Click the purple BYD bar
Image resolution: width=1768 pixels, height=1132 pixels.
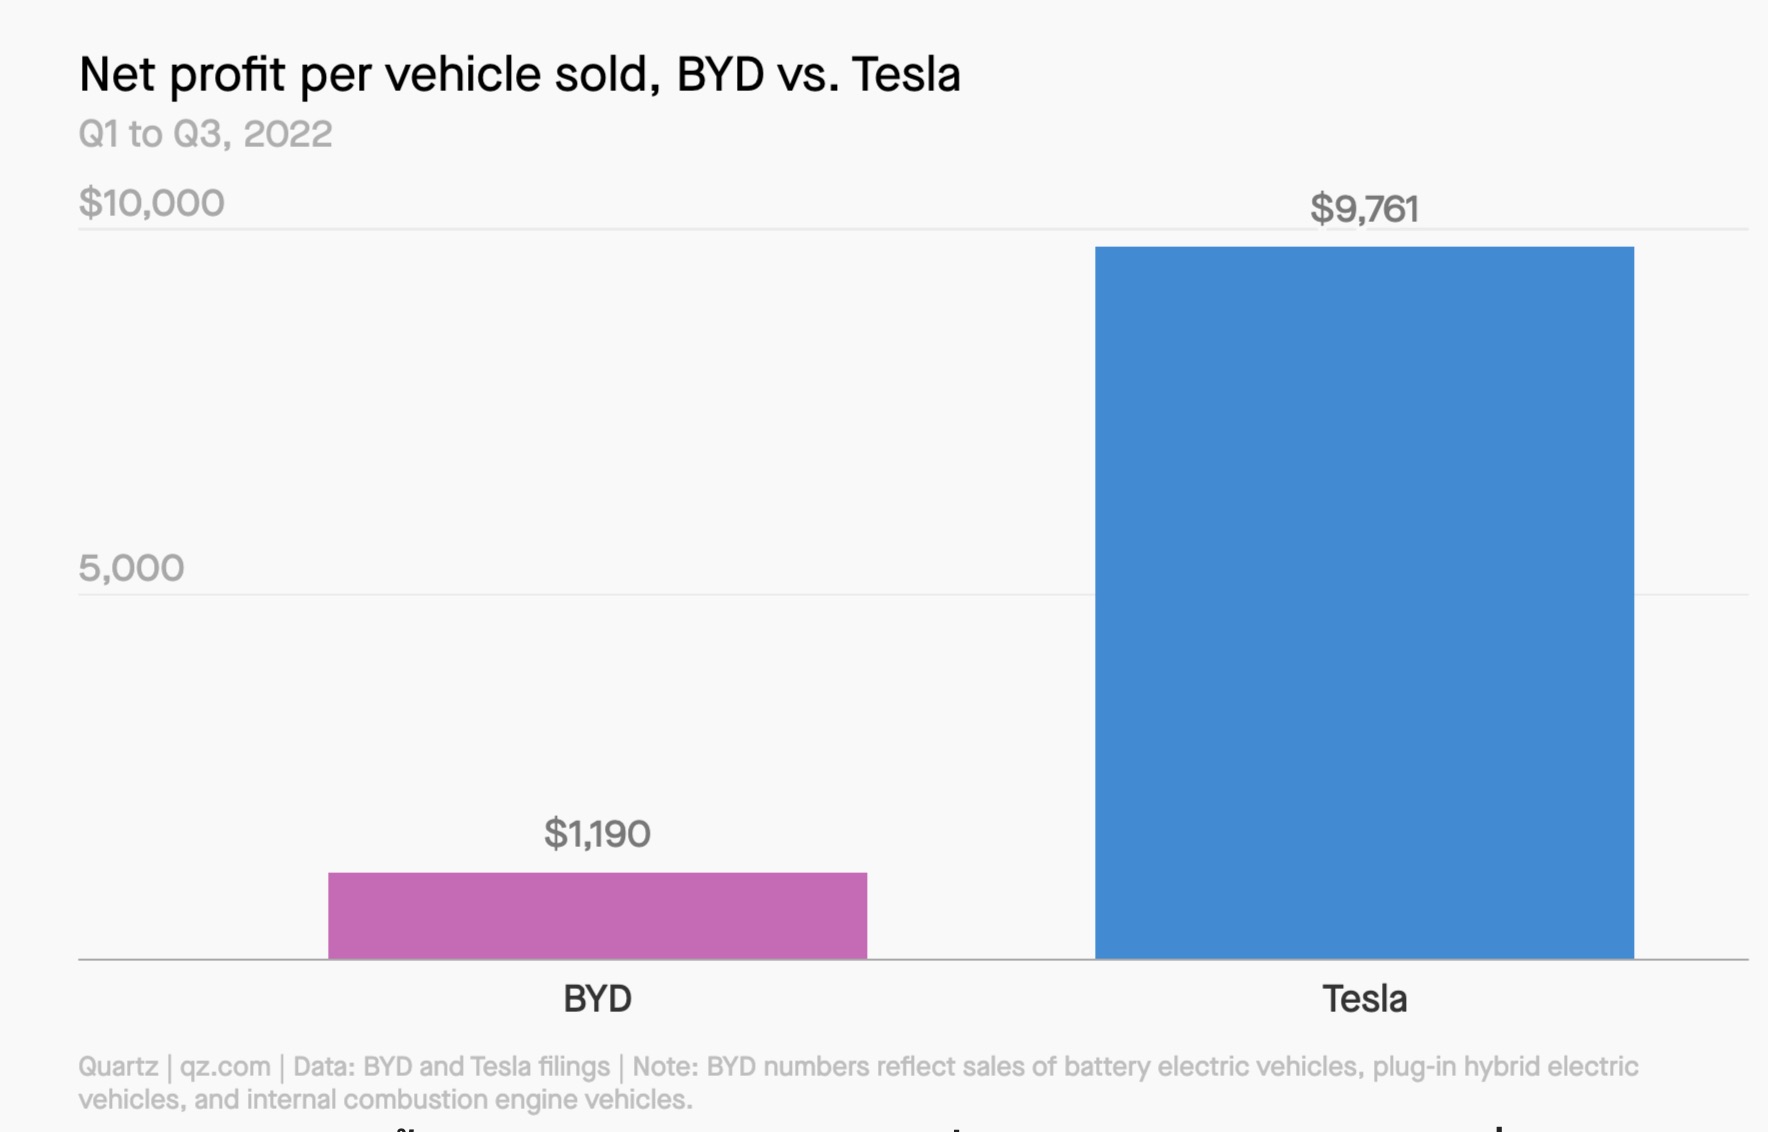tap(597, 915)
